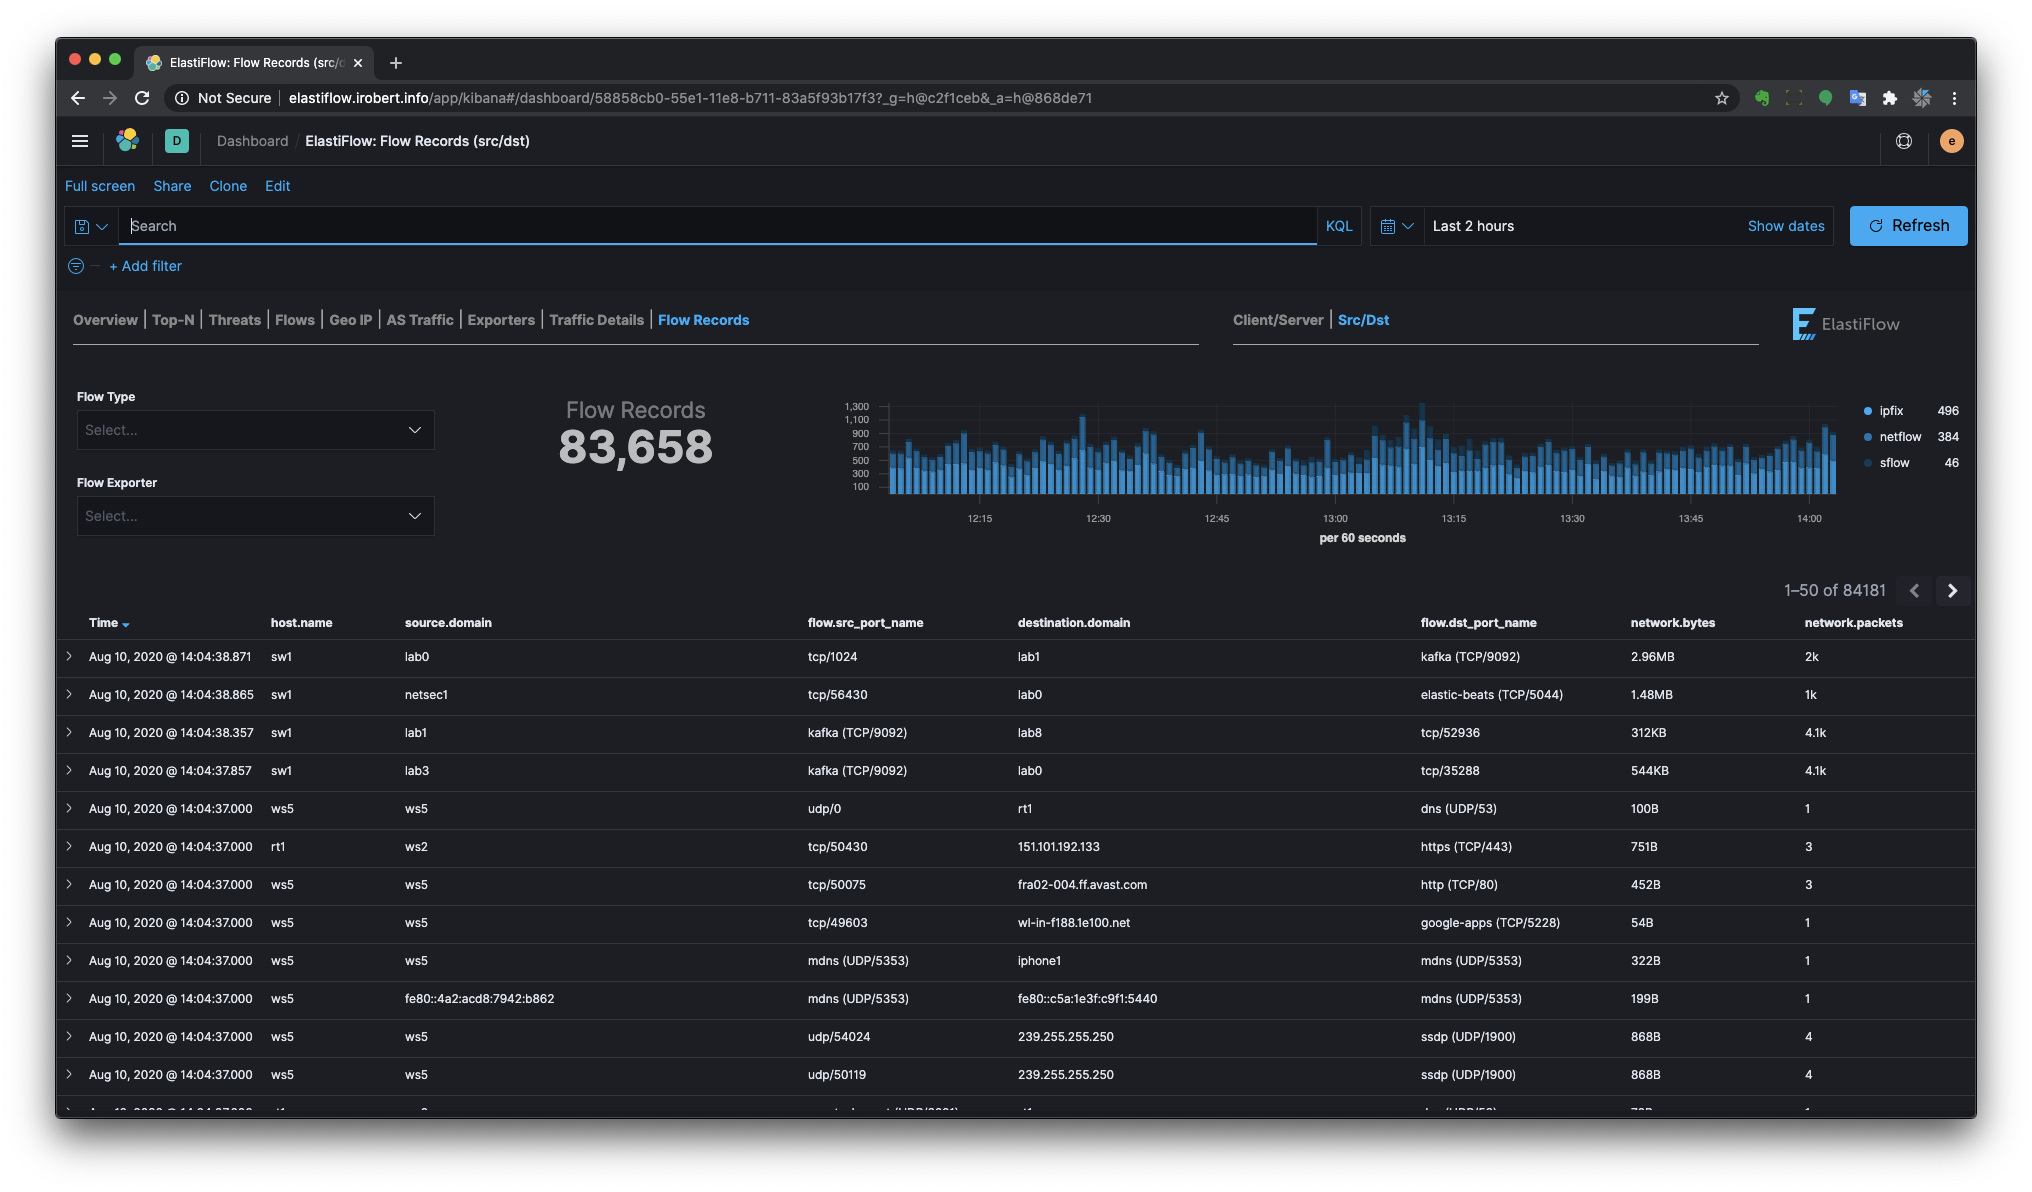2032x1192 pixels.
Task: Click the browser address bar URL
Action: [x=690, y=98]
